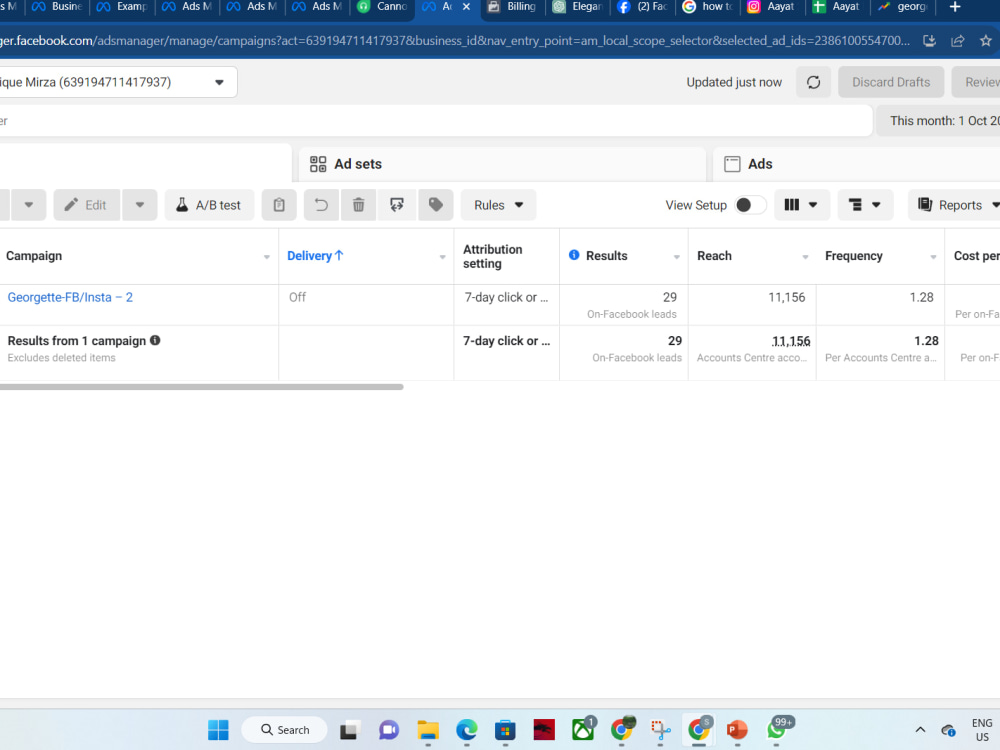Click the search filter input field
The width and height of the screenshot is (1000, 750).
pyautogui.click(x=436, y=121)
